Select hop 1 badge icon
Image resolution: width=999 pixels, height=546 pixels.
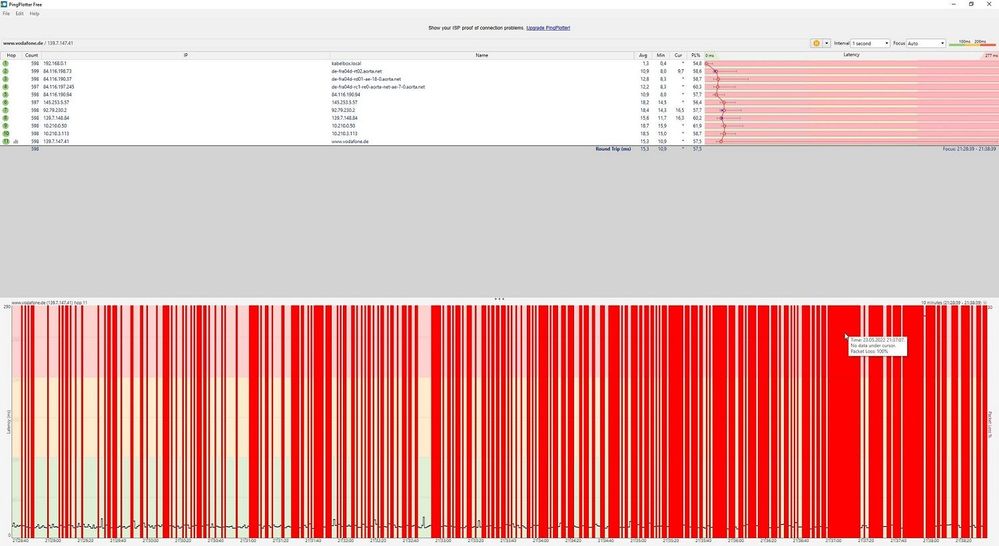[6, 64]
